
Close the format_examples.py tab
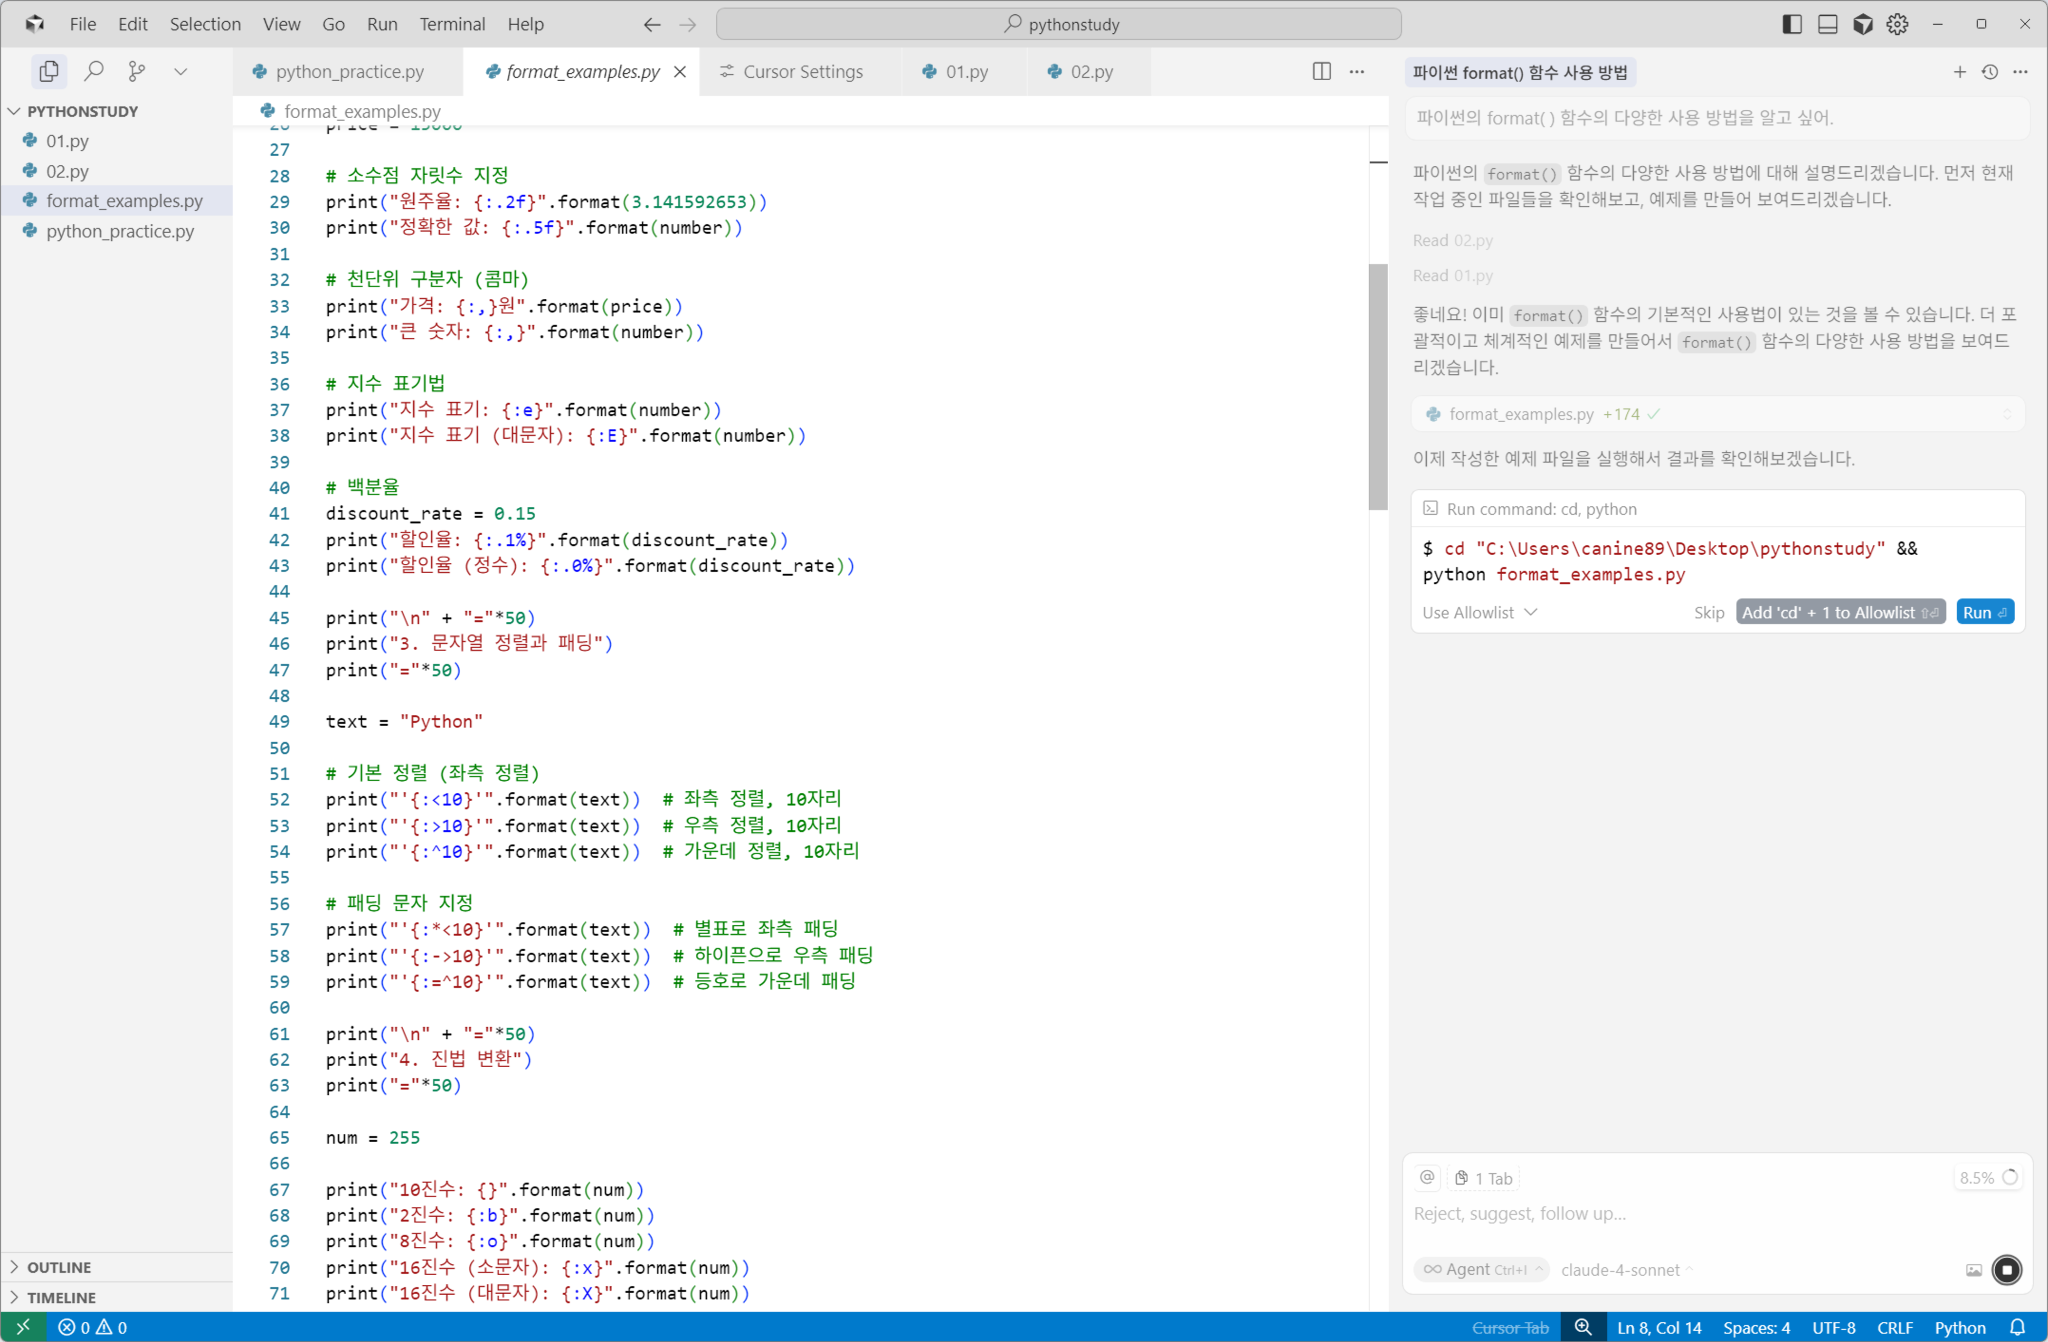pos(680,71)
